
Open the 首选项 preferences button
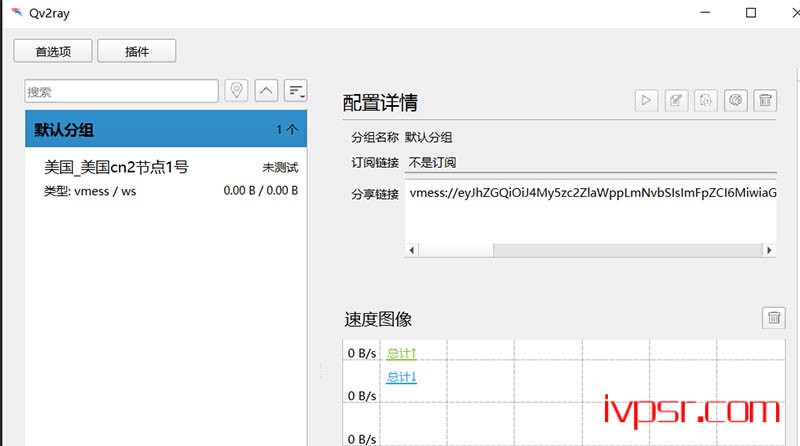coord(53,51)
